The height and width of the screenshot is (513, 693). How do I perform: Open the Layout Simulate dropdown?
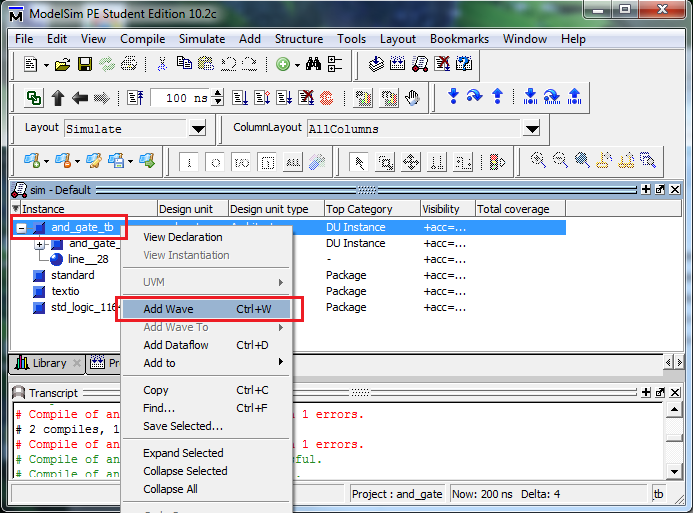(x=198, y=129)
